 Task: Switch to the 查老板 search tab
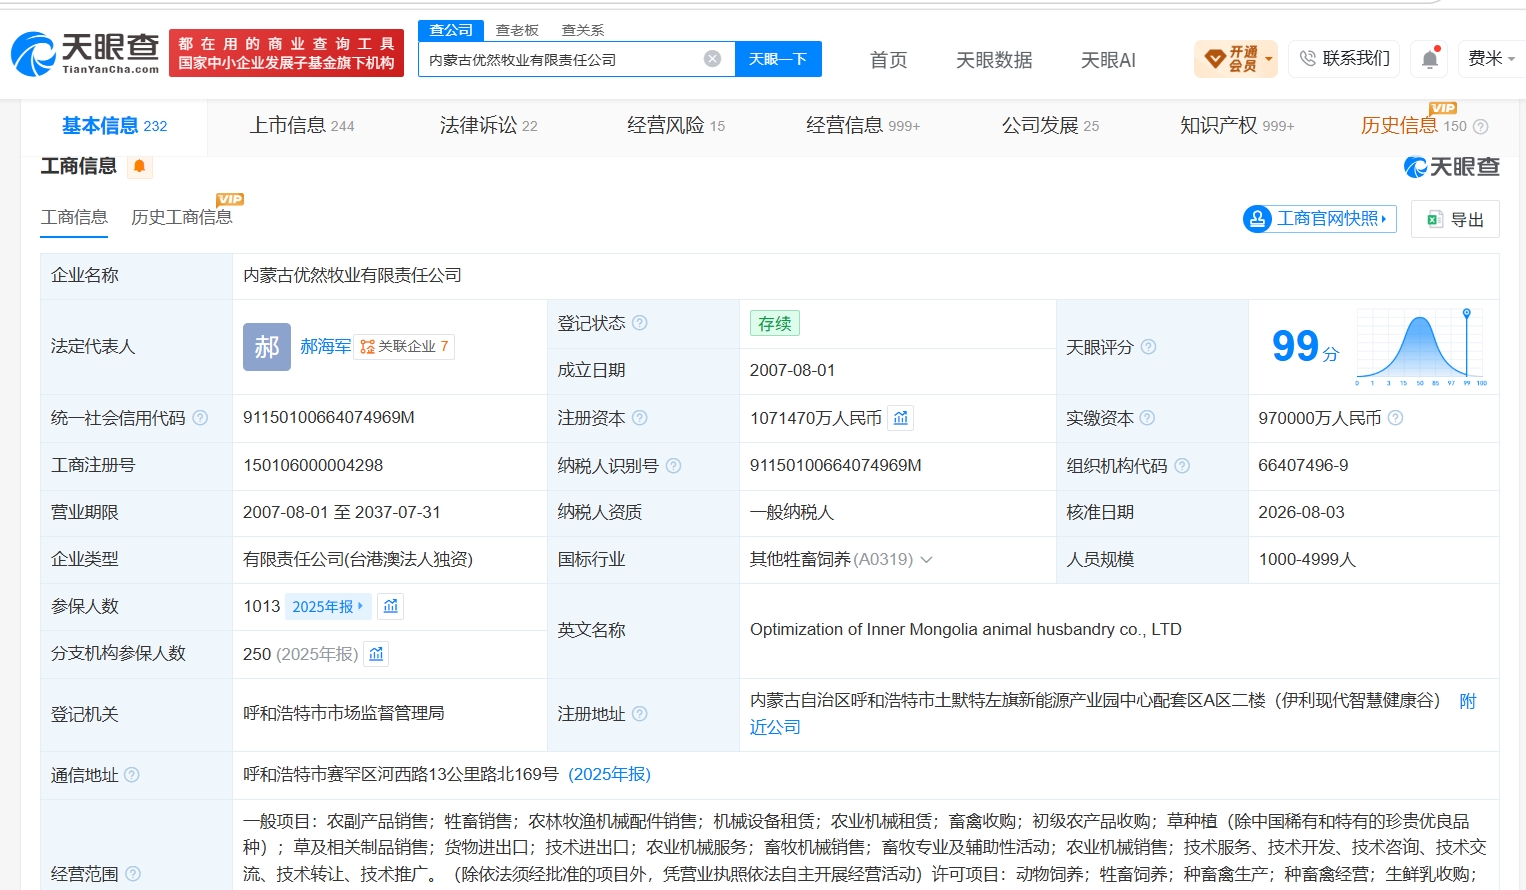(517, 30)
